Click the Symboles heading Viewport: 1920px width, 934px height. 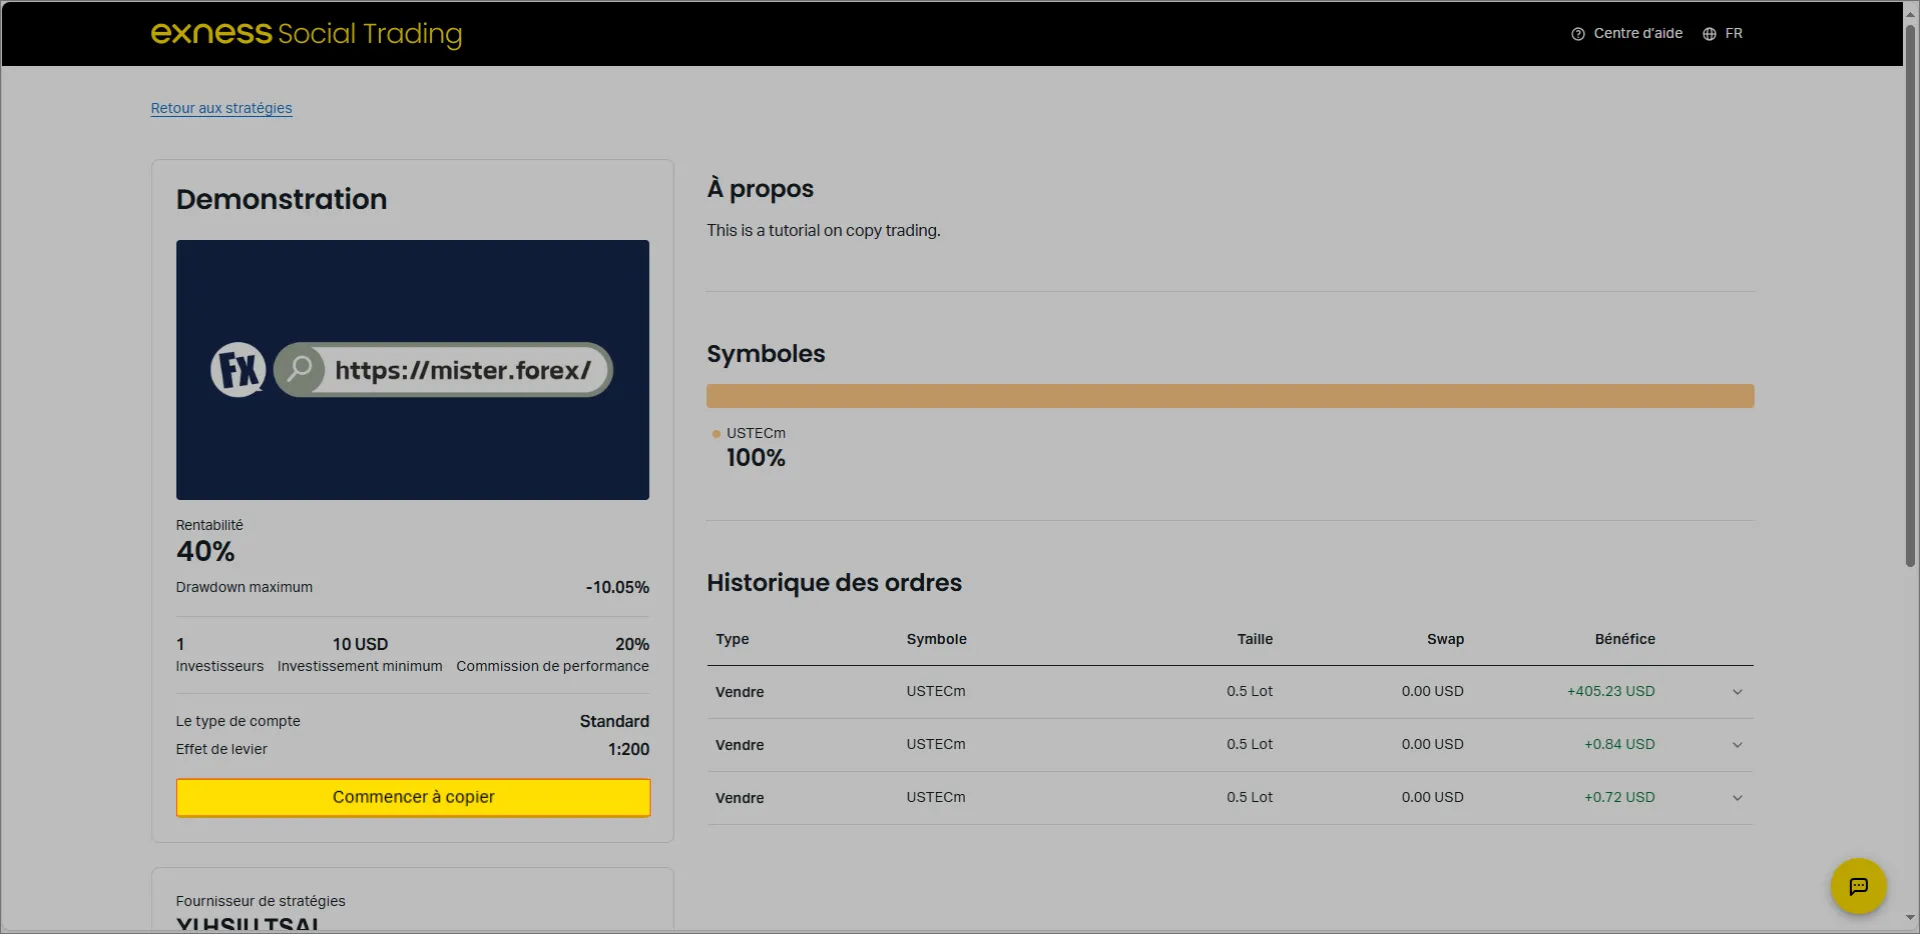766,354
